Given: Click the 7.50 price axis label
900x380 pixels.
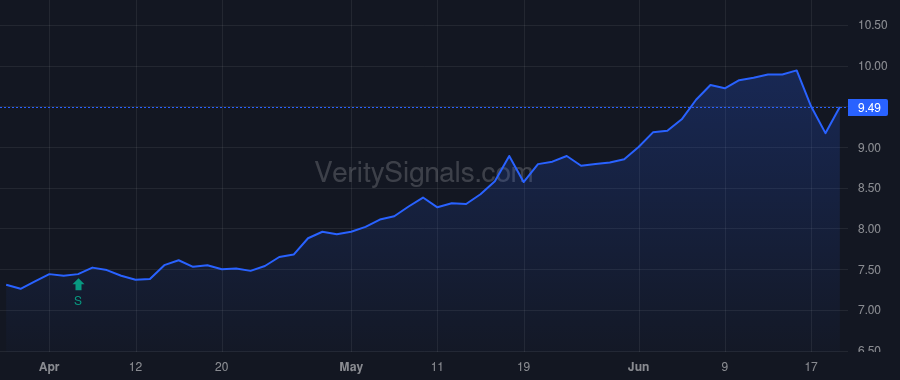Looking at the screenshot, I should click(870, 270).
